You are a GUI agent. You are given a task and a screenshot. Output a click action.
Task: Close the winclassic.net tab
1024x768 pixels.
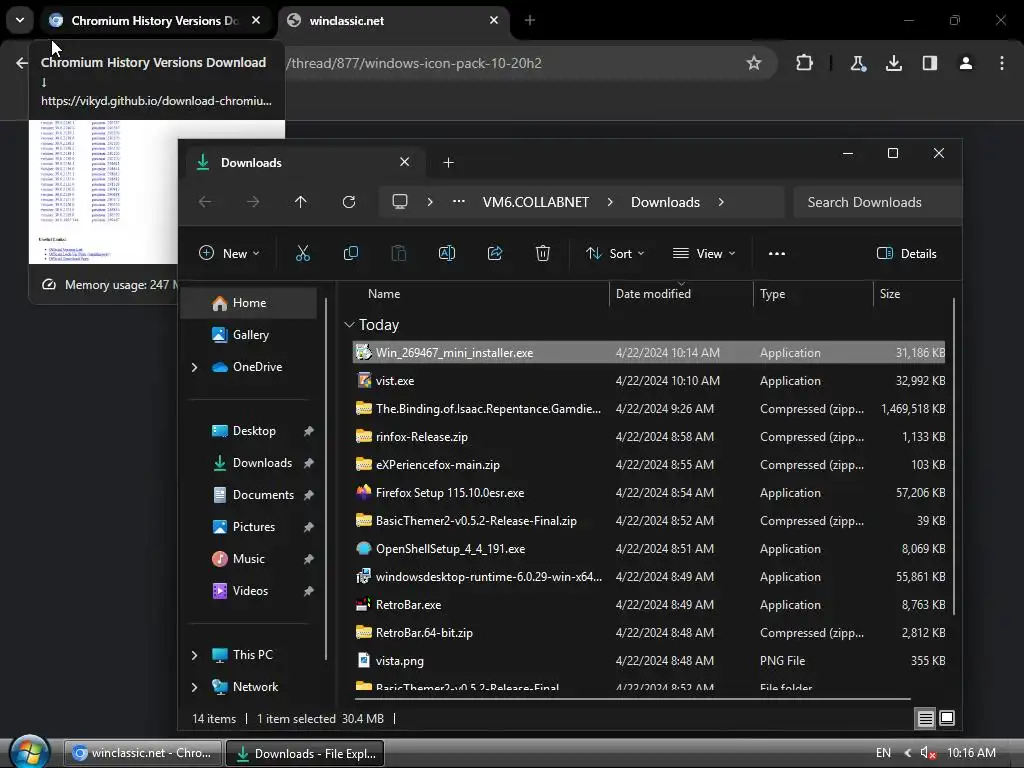(494, 20)
